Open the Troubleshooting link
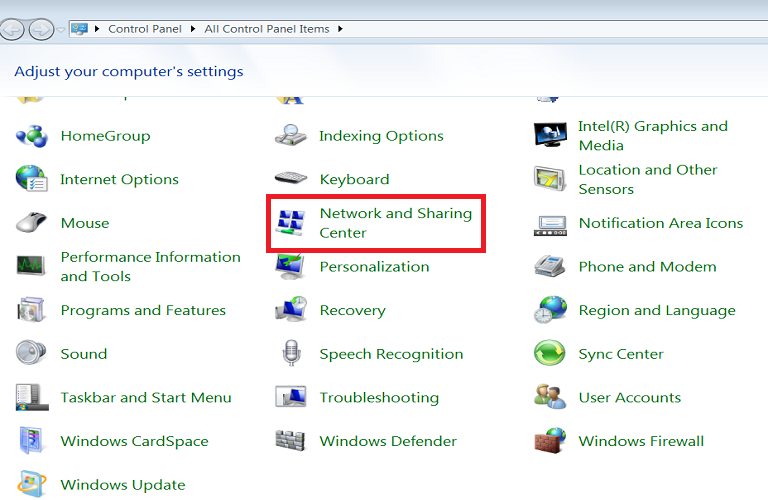The width and height of the screenshot is (768, 500). coord(379,398)
